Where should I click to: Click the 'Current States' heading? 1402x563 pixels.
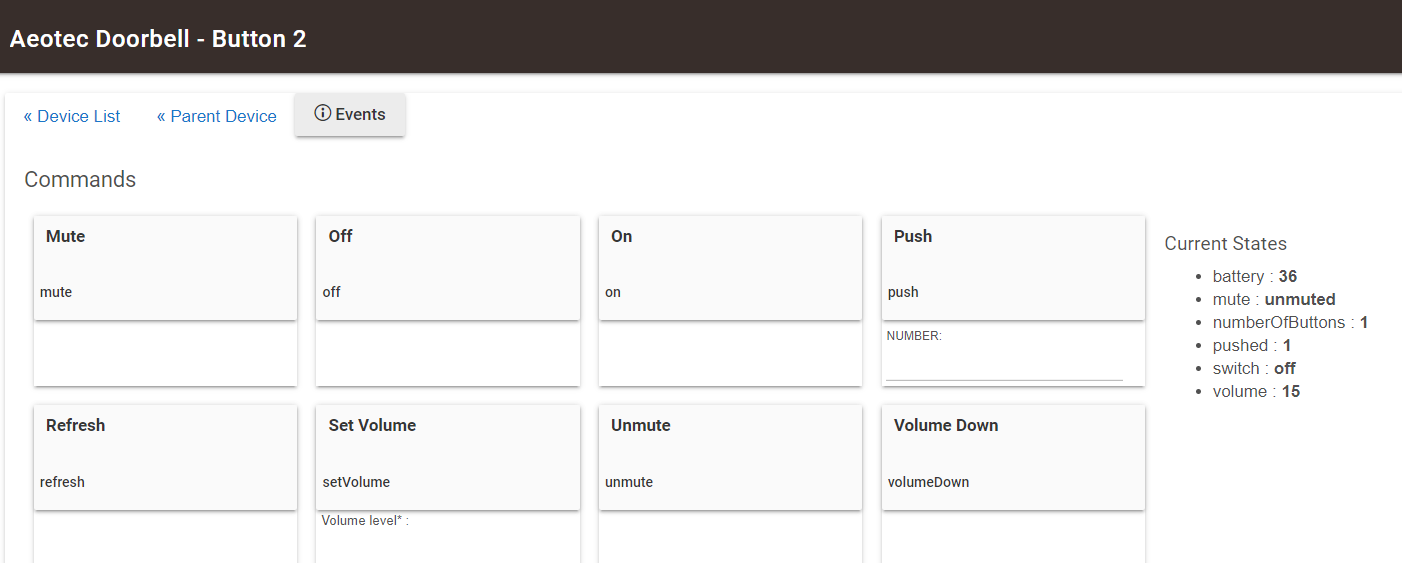point(1226,243)
